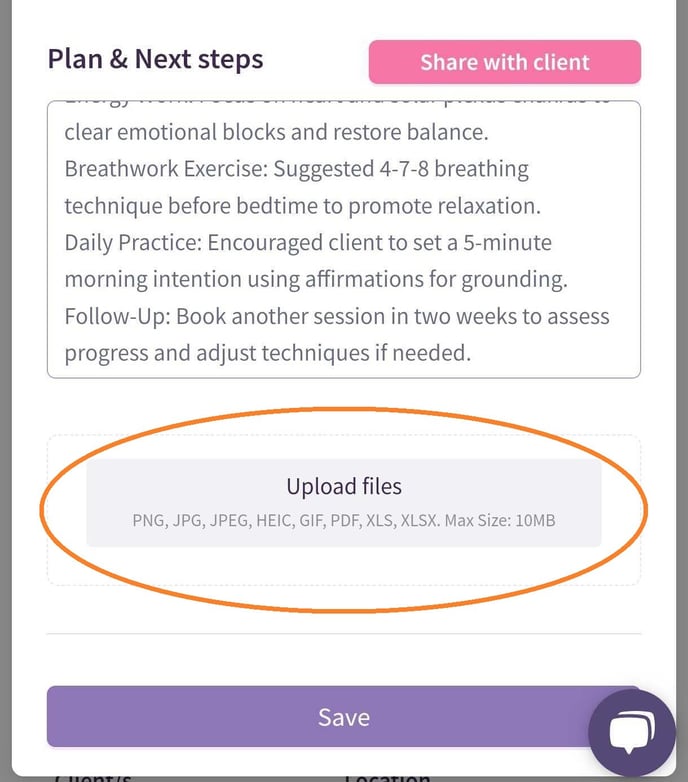Click the Upload files button
Viewport: 688px width, 782px height.
343,487
